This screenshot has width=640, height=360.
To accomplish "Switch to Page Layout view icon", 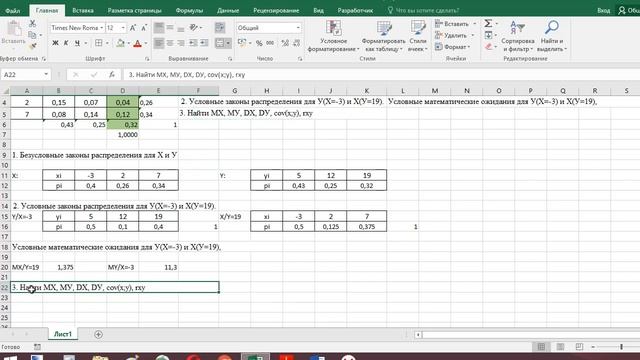I will (x=560, y=347).
